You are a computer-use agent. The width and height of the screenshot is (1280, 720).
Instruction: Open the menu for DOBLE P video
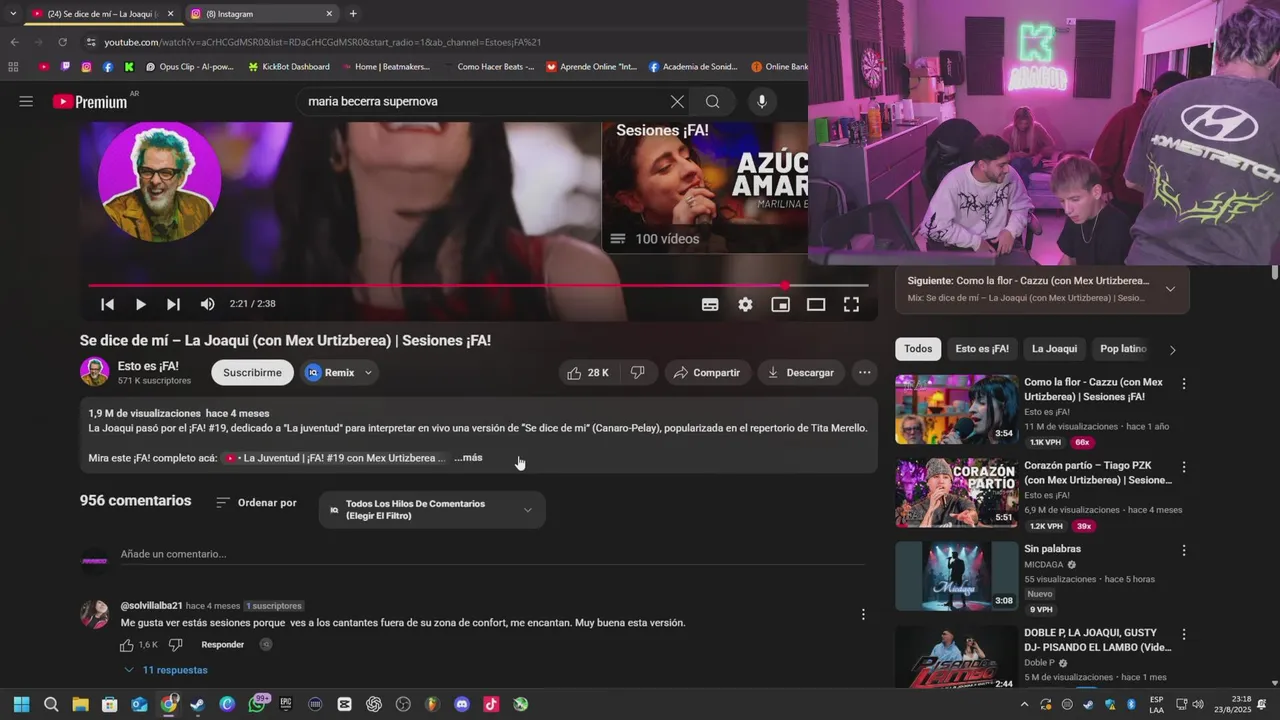pos(1184,634)
